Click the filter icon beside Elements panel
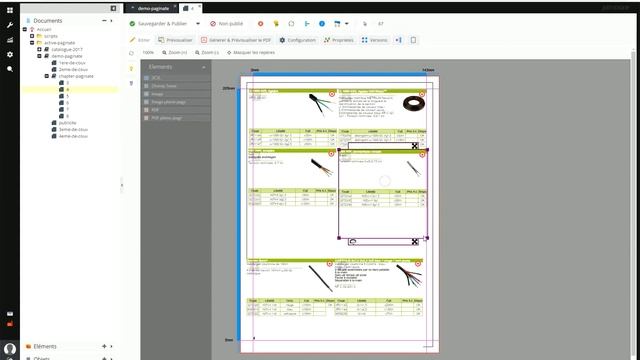This screenshot has width=640, height=360. pos(131,83)
